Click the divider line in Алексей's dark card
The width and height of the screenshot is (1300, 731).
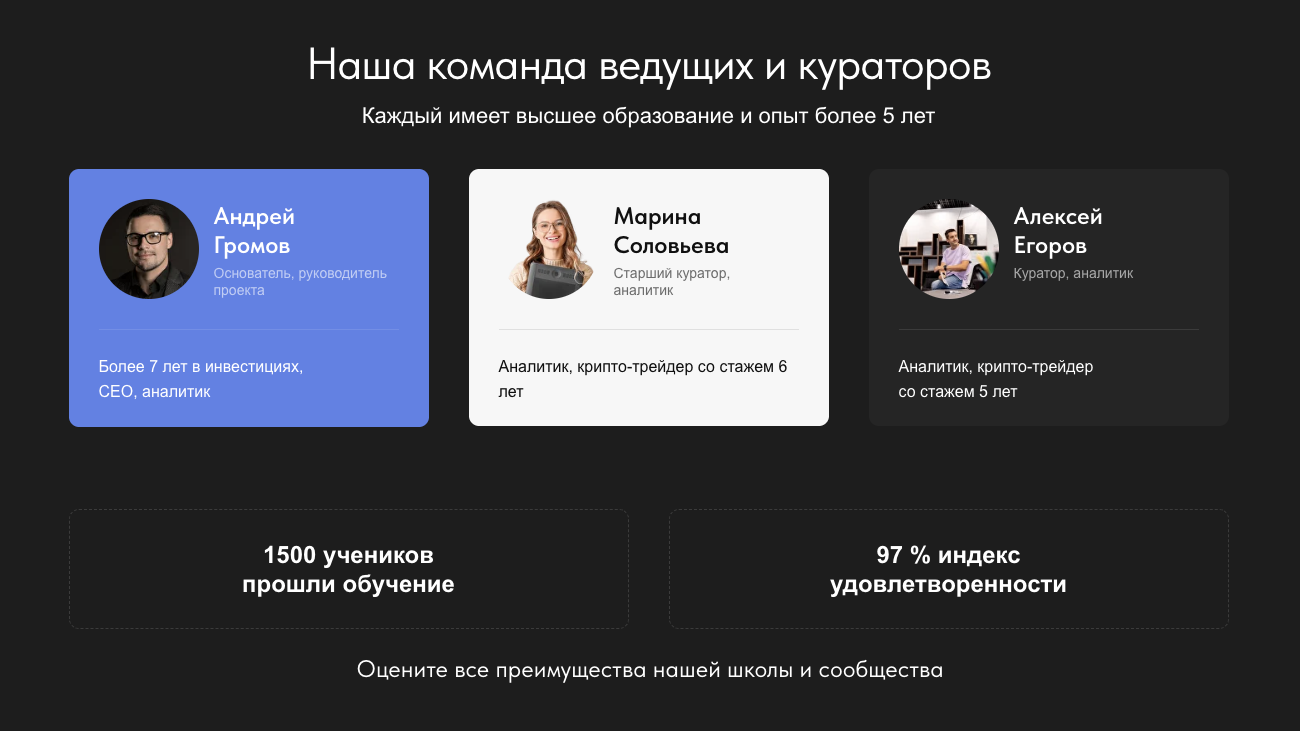[x=1049, y=329]
